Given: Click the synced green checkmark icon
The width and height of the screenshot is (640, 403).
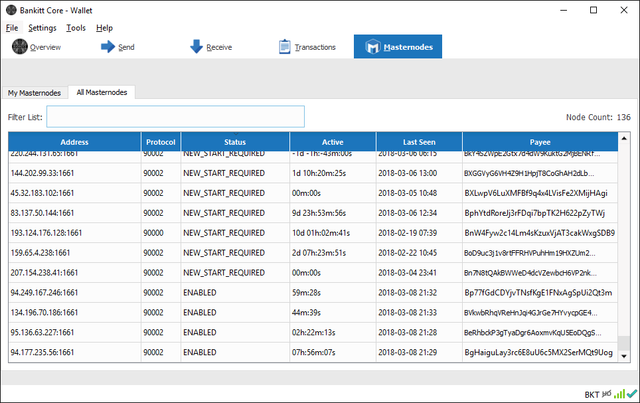Looking at the screenshot, I should [x=632, y=394].
